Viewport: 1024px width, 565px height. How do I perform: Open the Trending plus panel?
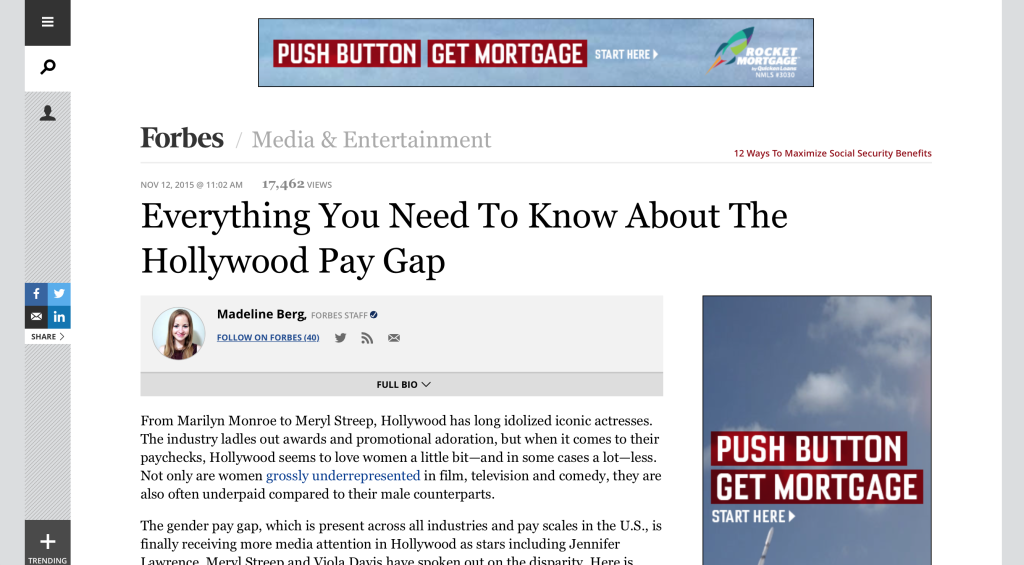(48, 543)
